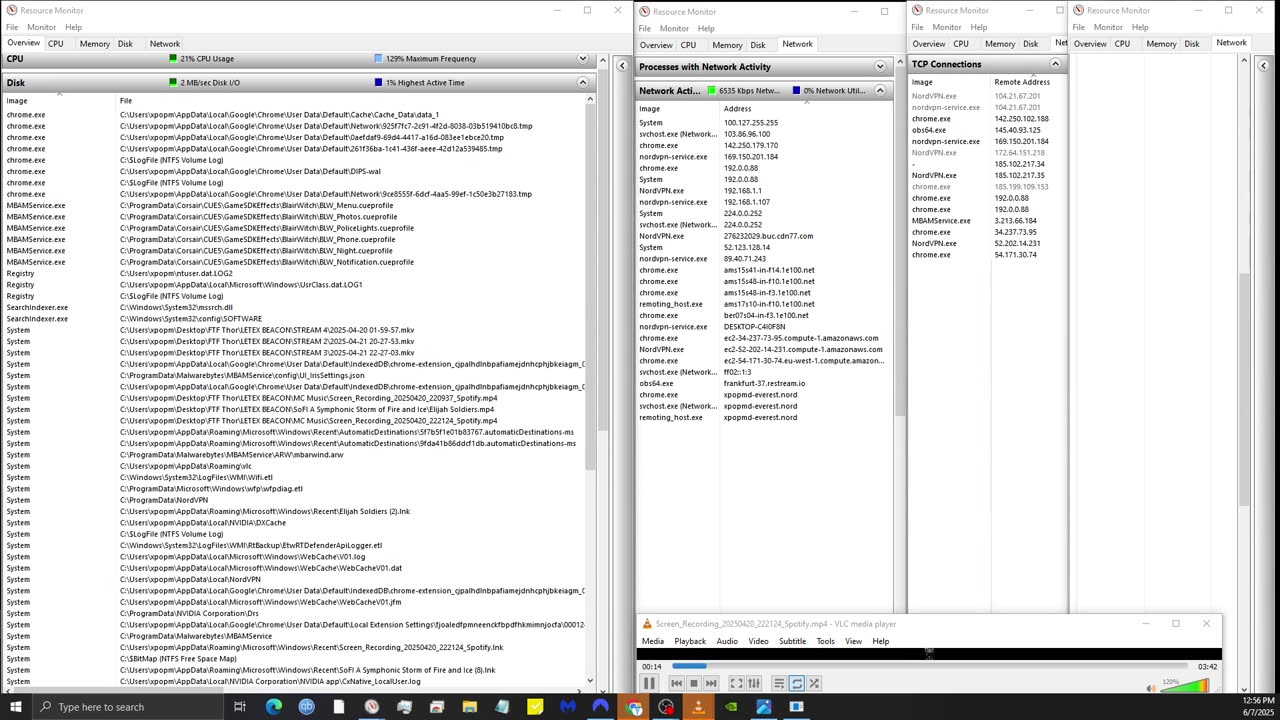Screen dimensions: 1280x720
Task: Skip to next media in VLC
Action: click(711, 683)
